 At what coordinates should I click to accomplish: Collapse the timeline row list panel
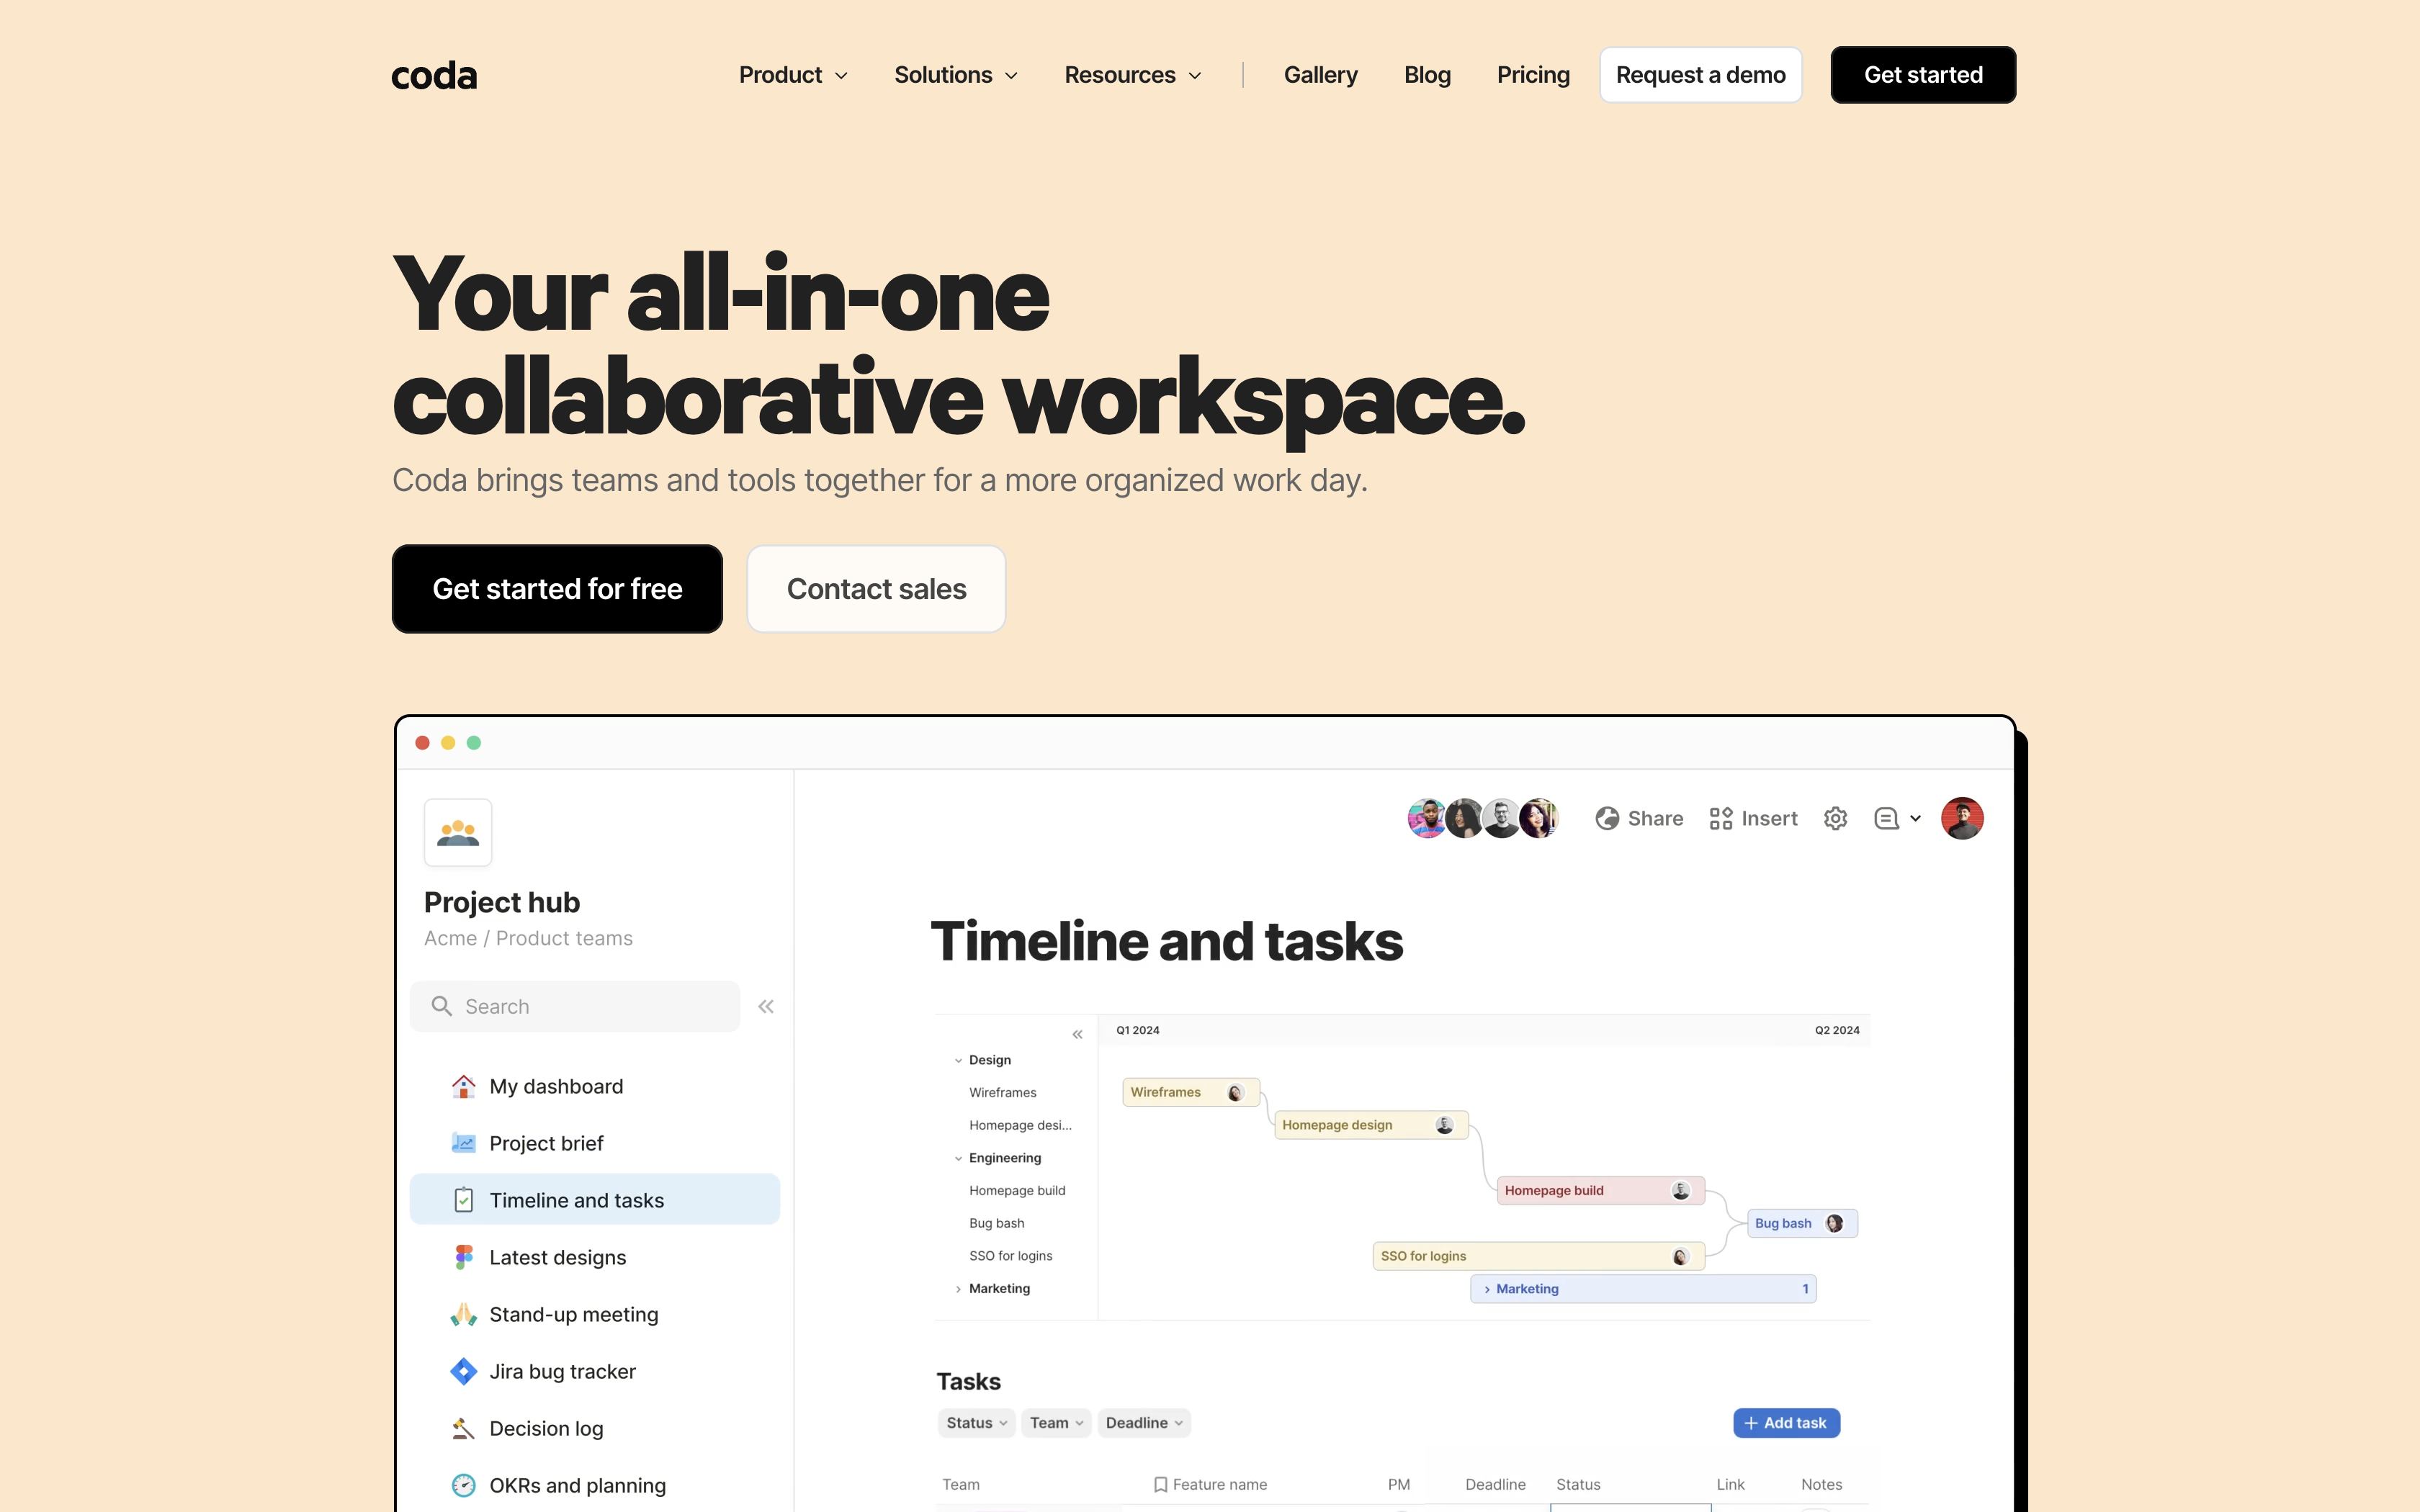1077,1035
